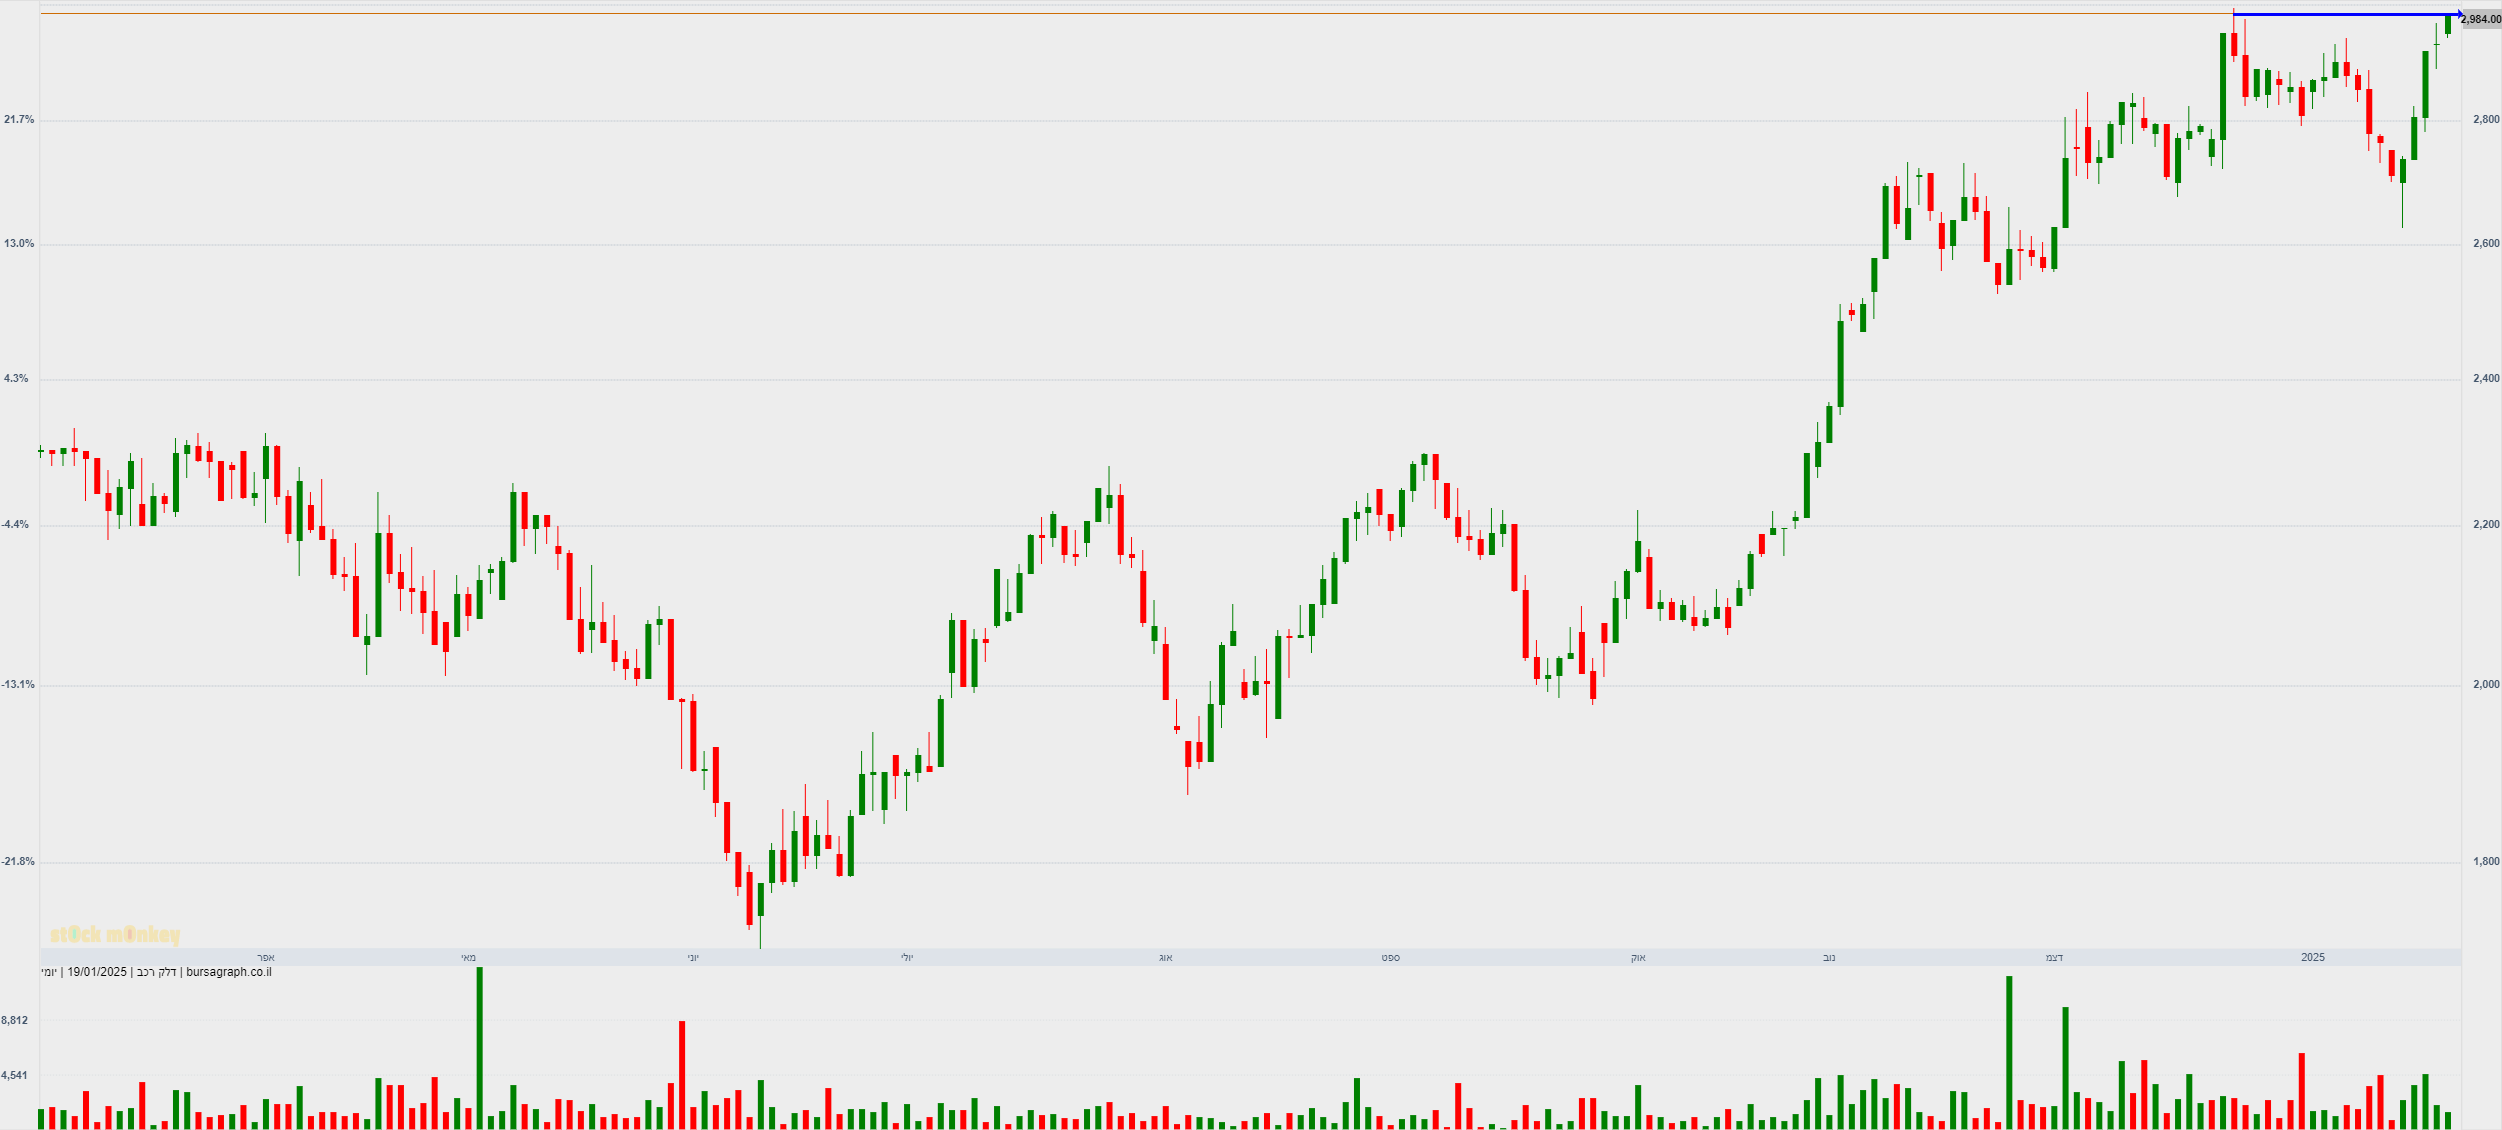
Task: Click the tall red volume bar in June
Action: (x=682, y=1075)
